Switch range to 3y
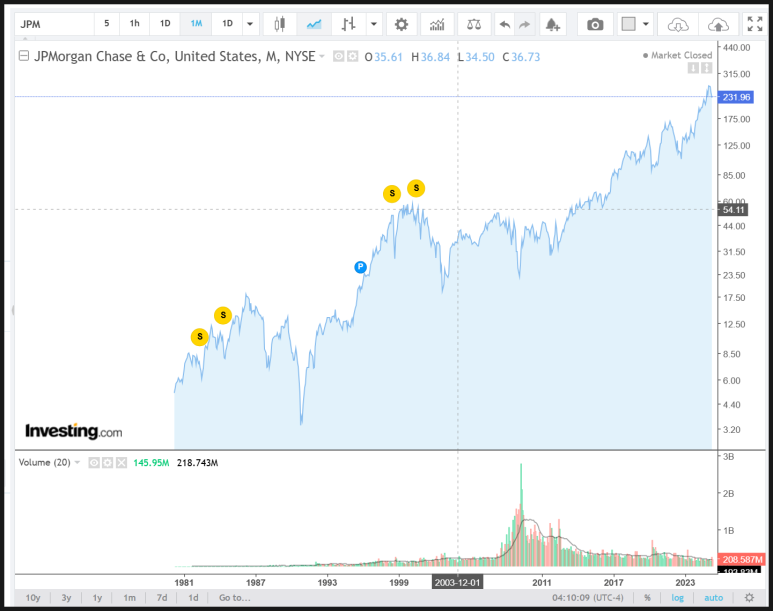Viewport: 773px width, 611px height. [x=66, y=598]
